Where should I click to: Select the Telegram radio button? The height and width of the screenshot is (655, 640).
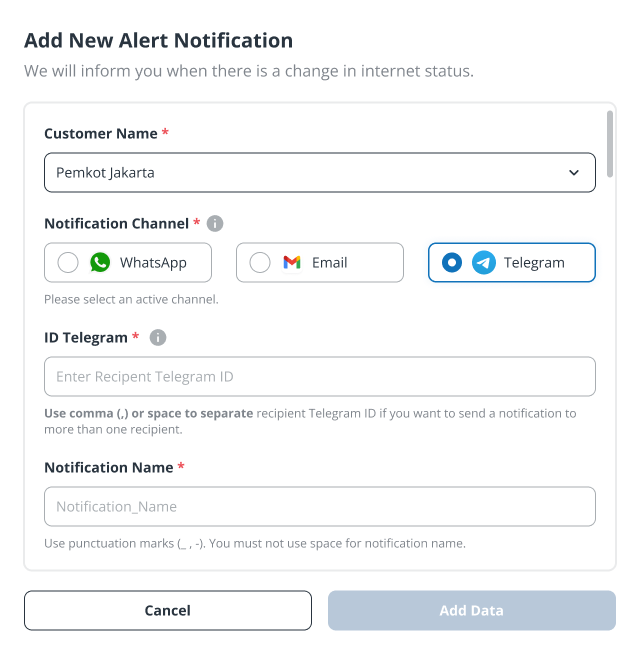pos(452,262)
